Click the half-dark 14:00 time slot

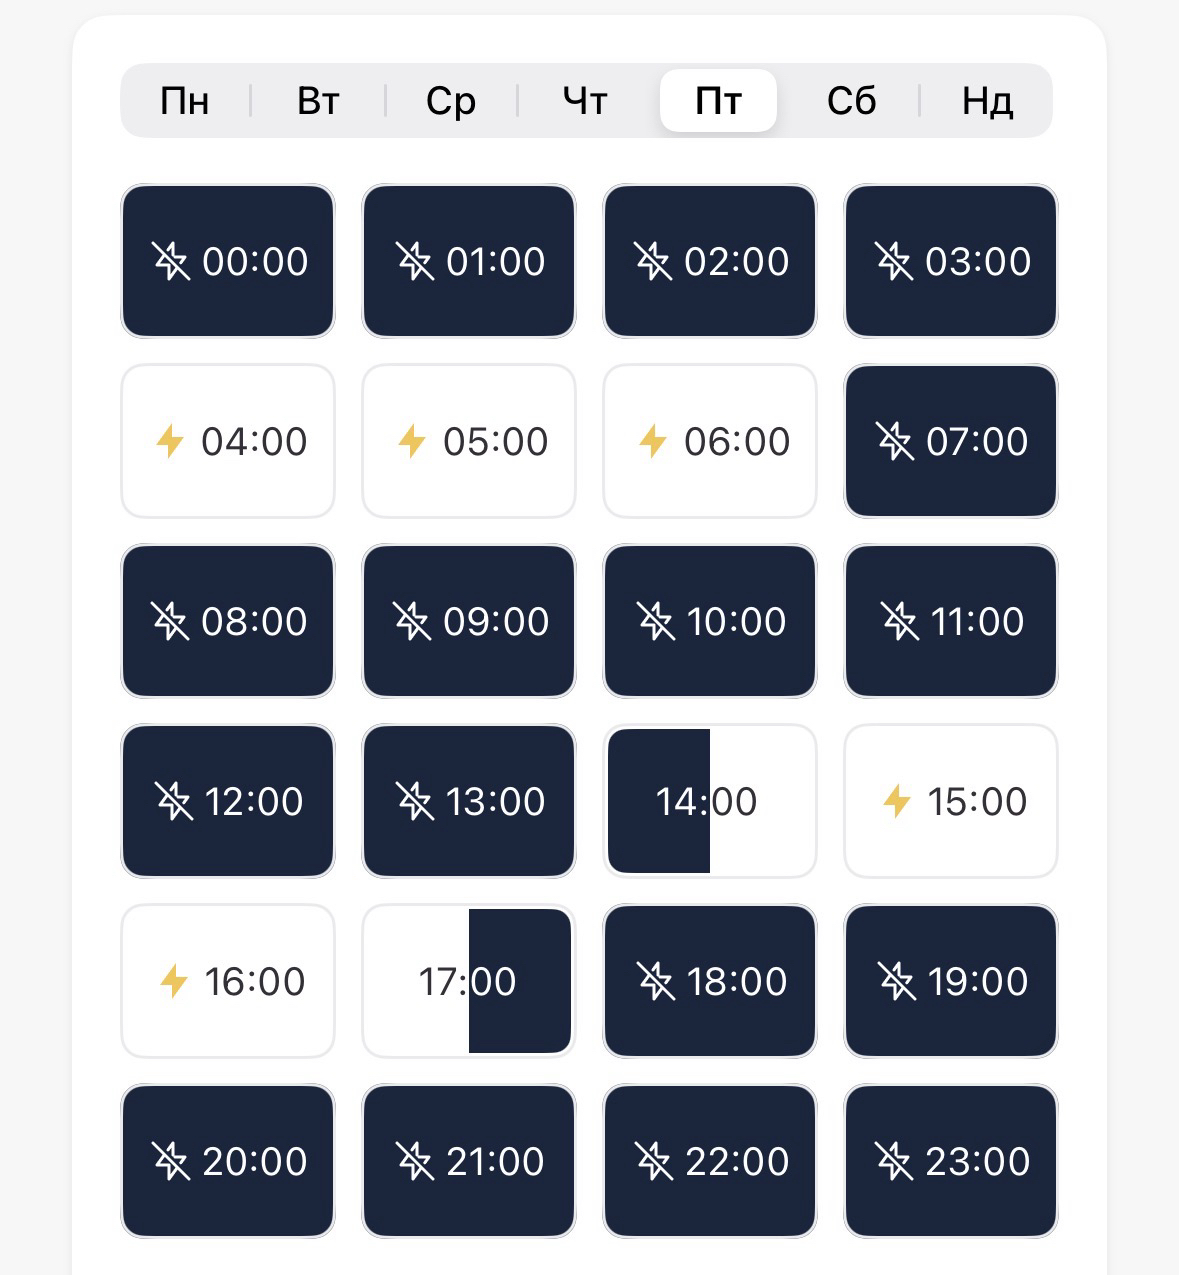tap(709, 801)
